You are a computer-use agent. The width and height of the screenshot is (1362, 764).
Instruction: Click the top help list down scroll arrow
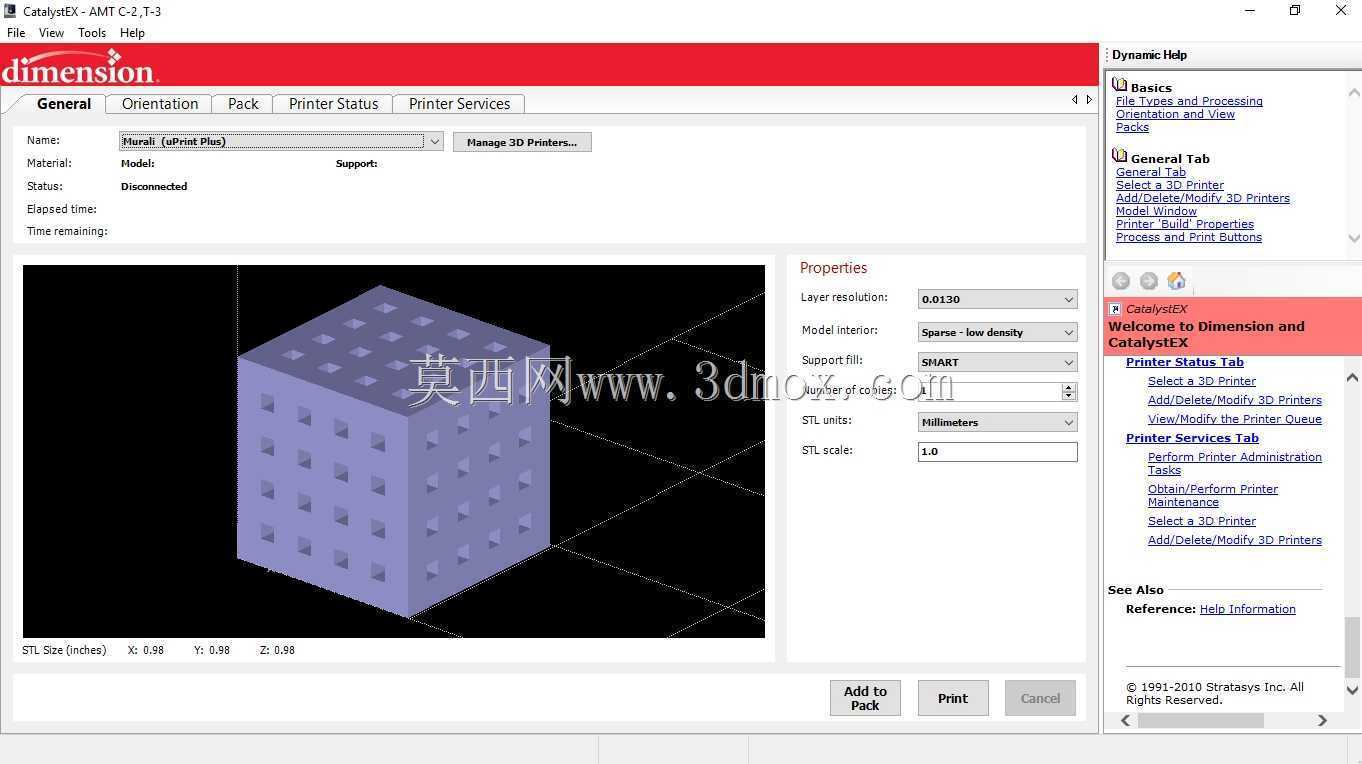pyautogui.click(x=1354, y=238)
